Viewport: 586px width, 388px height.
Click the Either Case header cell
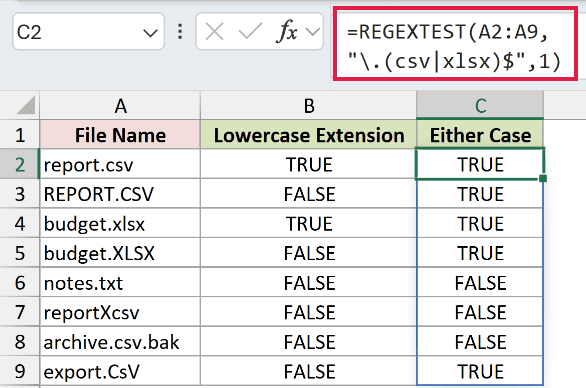[480, 135]
